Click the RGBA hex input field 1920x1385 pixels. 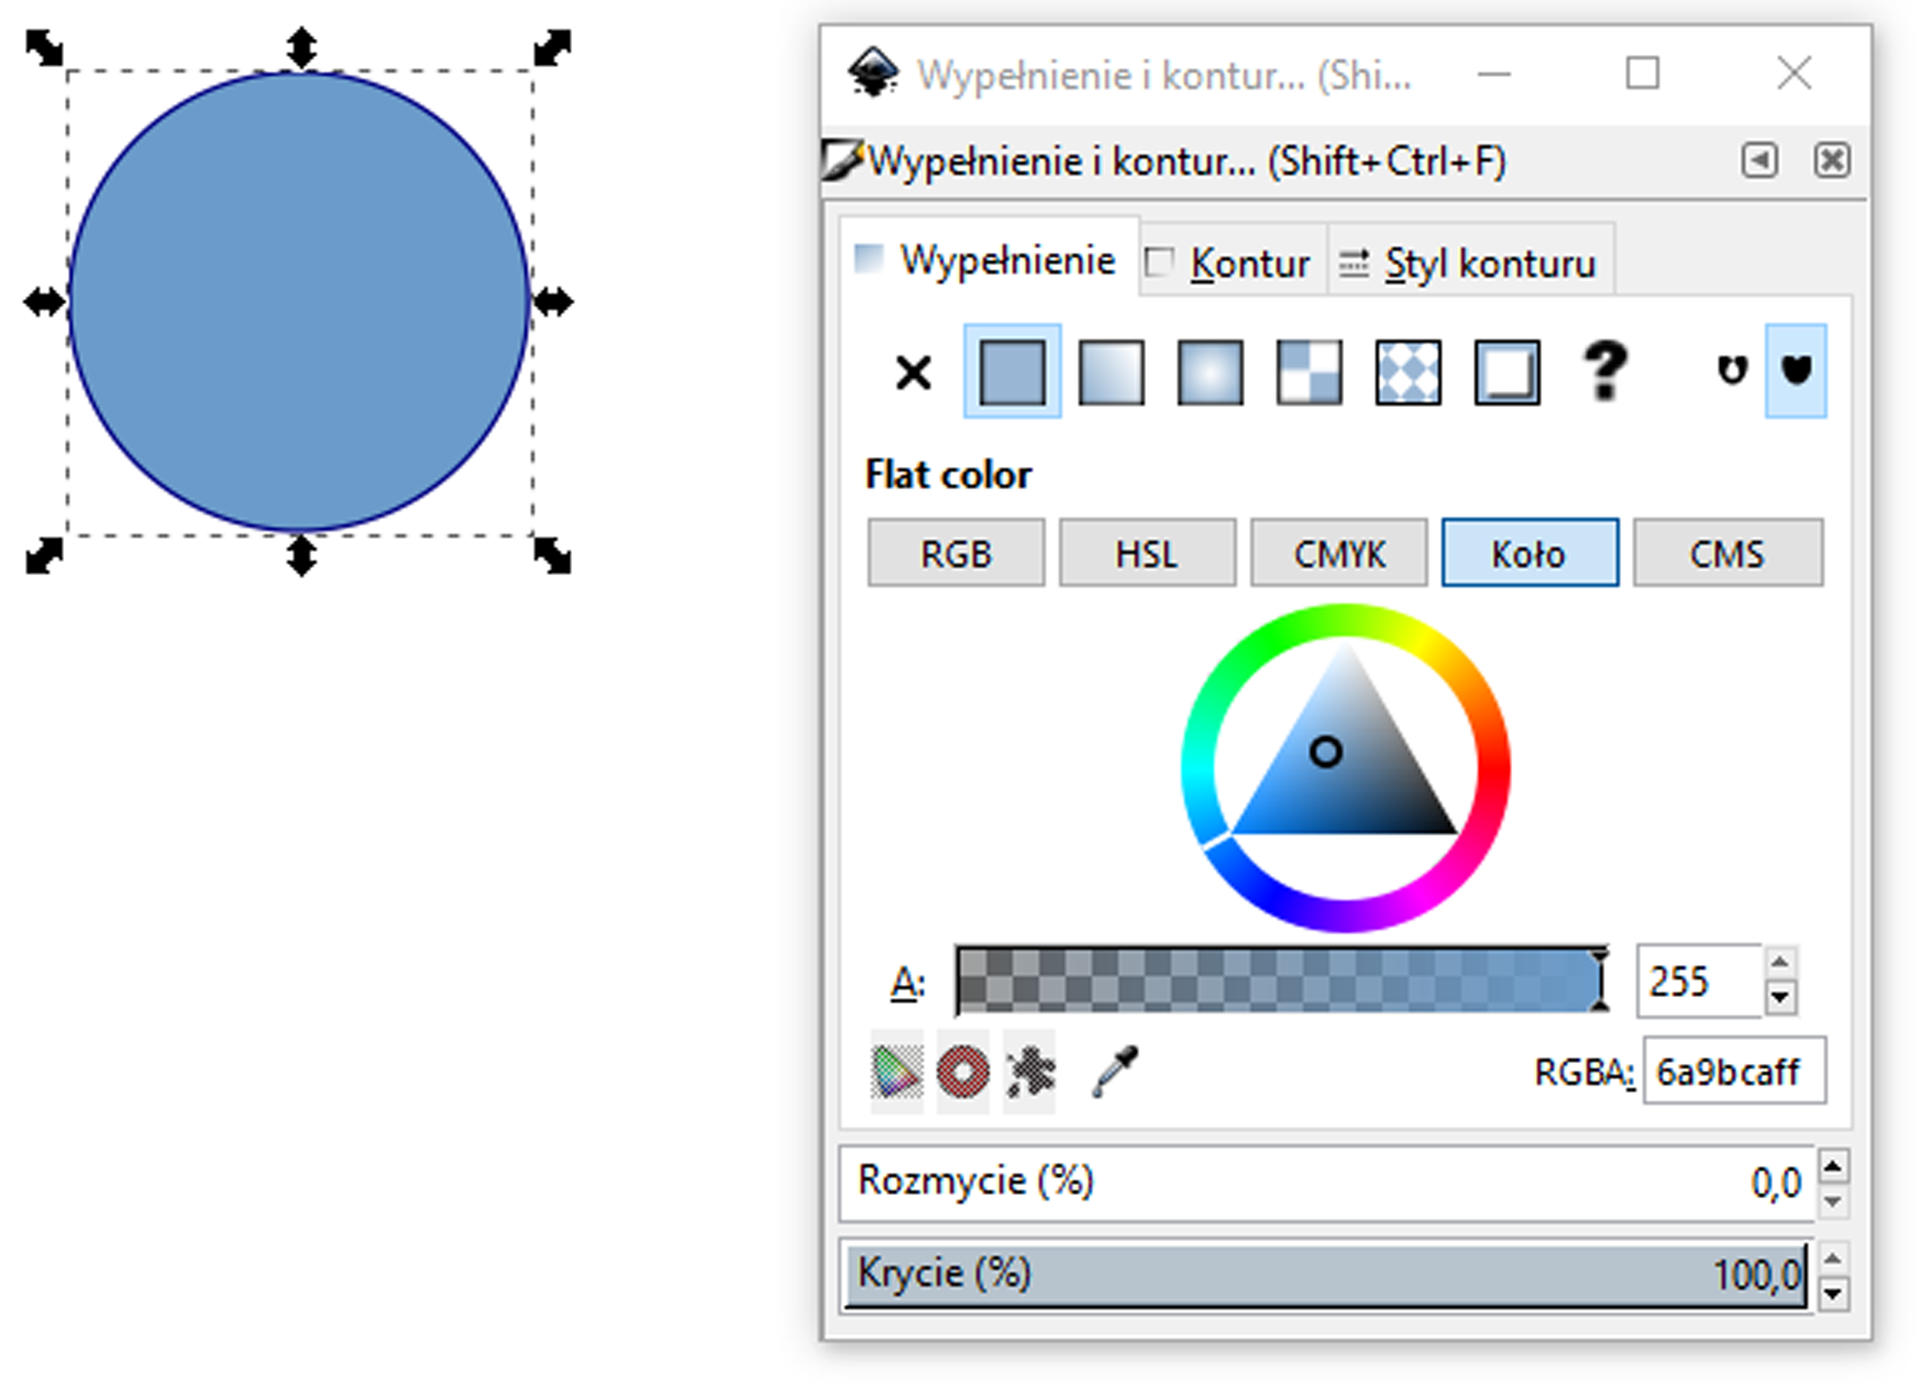click(x=1733, y=1072)
